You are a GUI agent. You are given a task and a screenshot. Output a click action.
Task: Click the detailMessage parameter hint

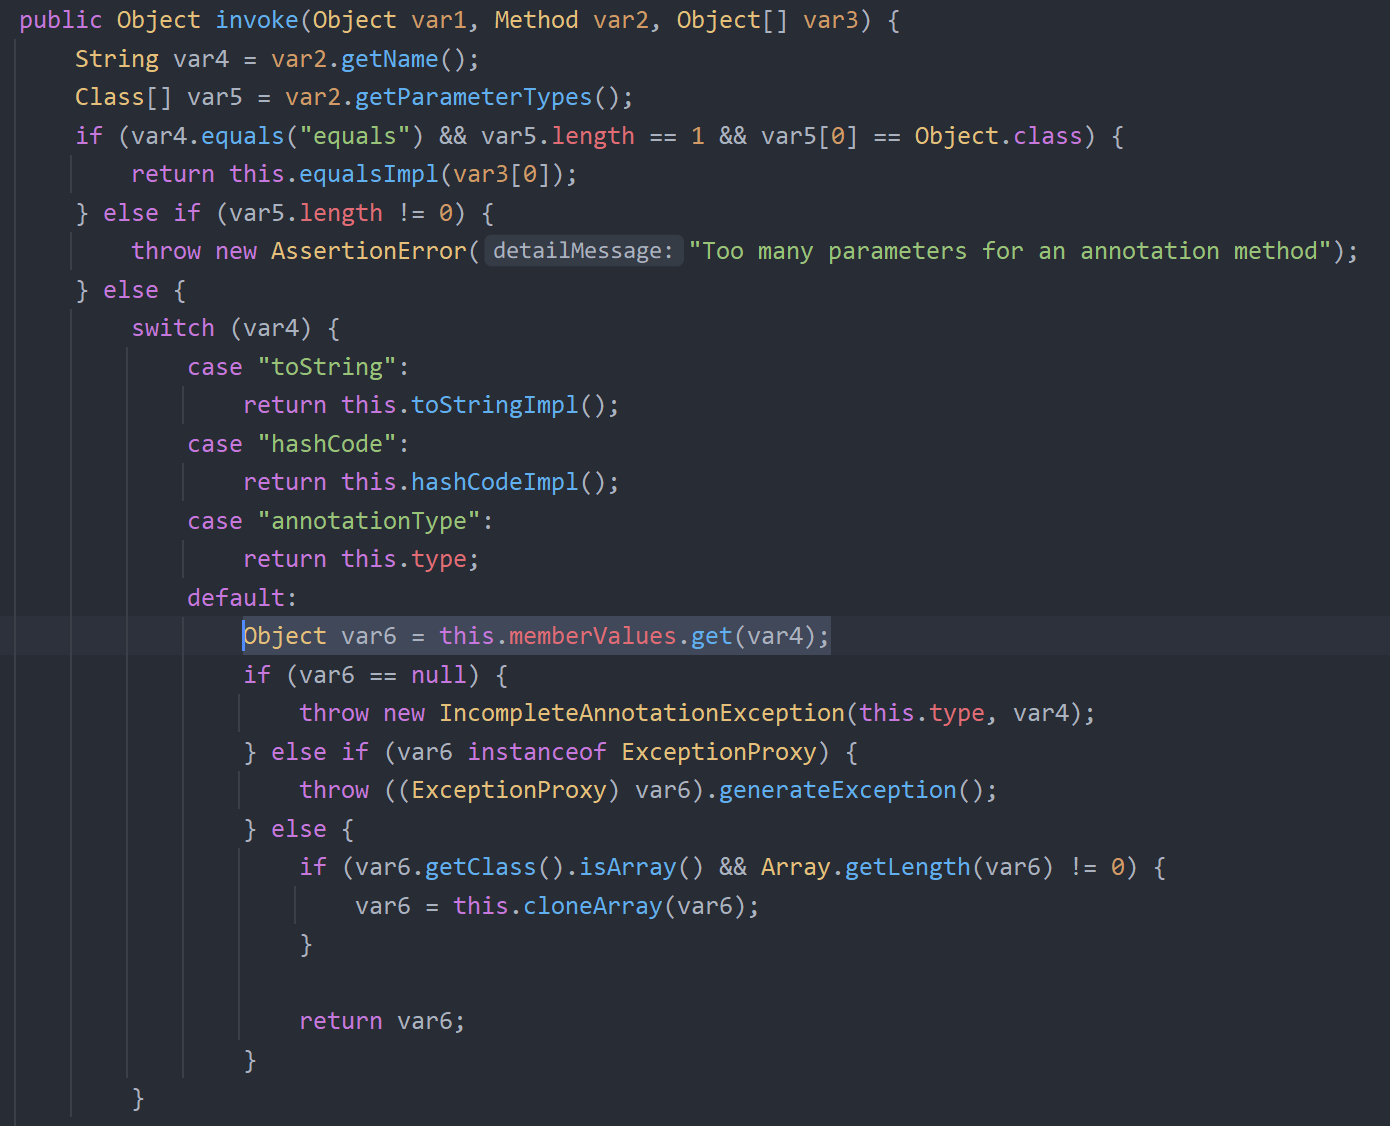click(583, 251)
